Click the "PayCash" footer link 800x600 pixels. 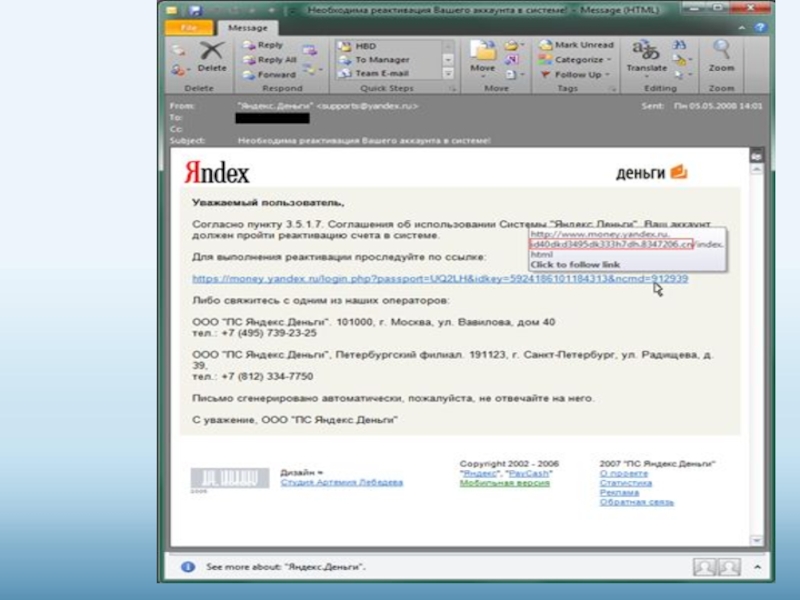(529, 473)
